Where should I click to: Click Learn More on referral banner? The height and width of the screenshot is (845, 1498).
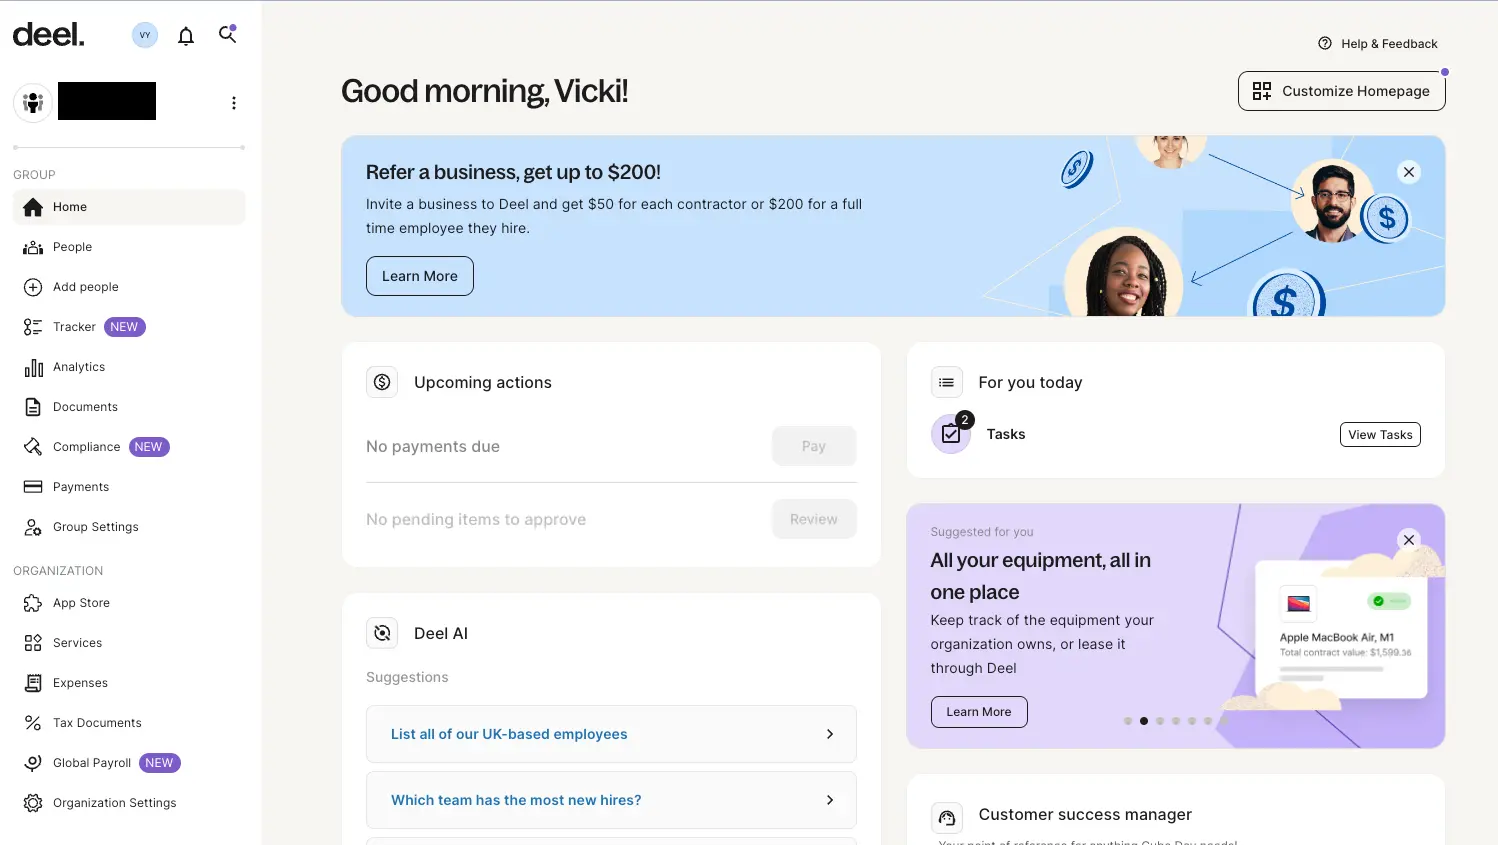point(419,275)
